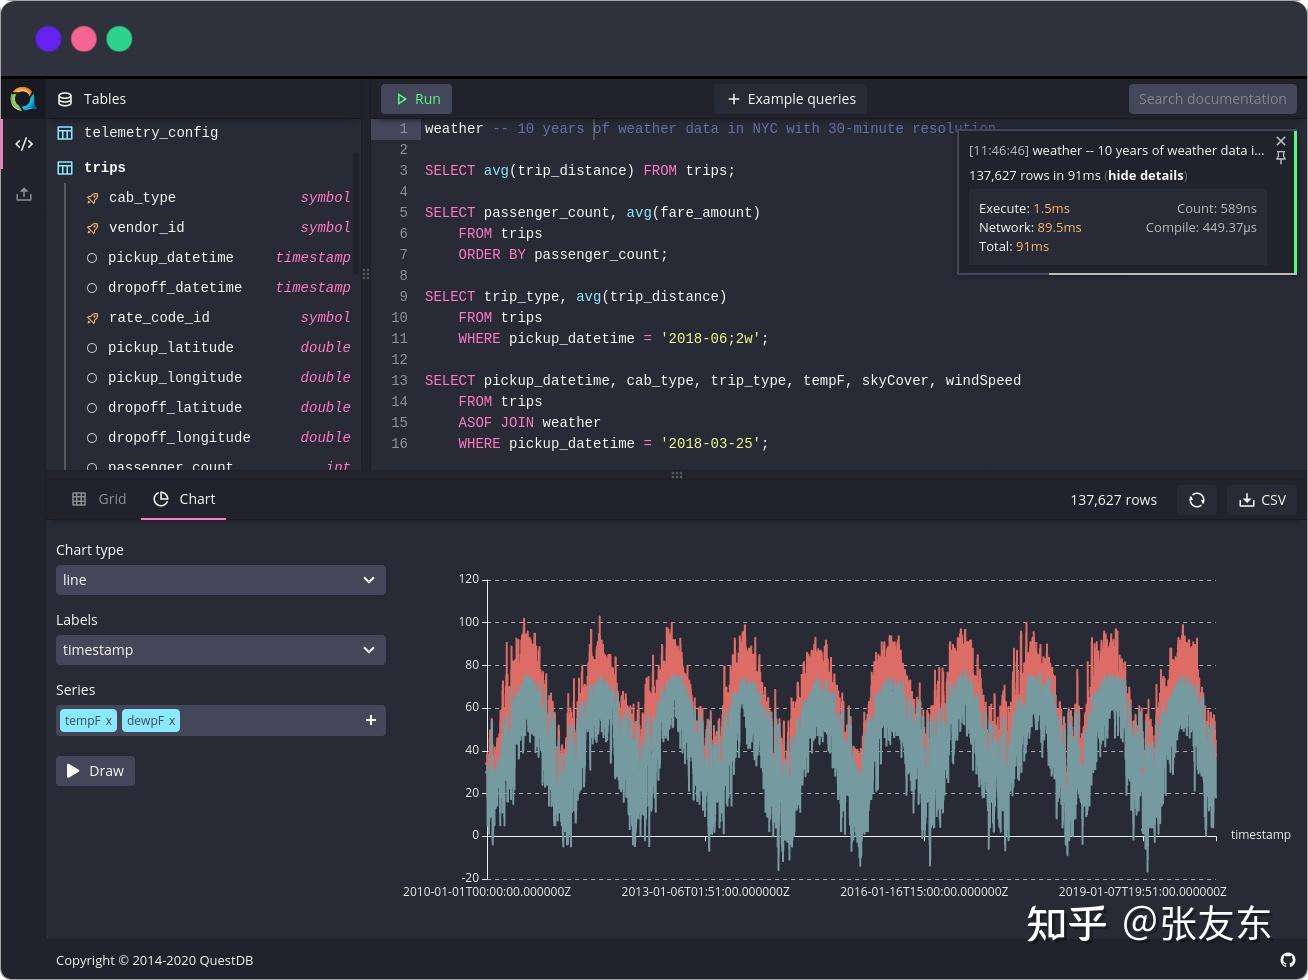Click the table icon beside trips
The height and width of the screenshot is (980, 1308).
66,167
